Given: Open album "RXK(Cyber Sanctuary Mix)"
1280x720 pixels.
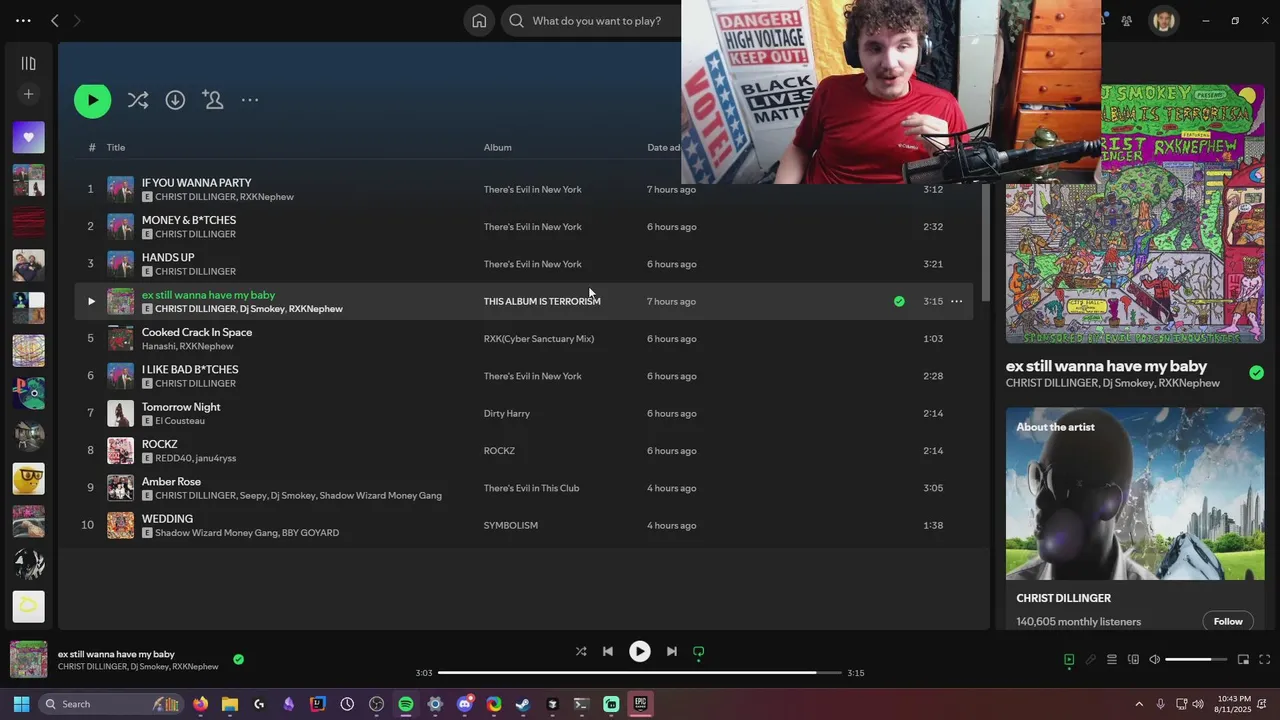Looking at the screenshot, I should click(x=539, y=339).
